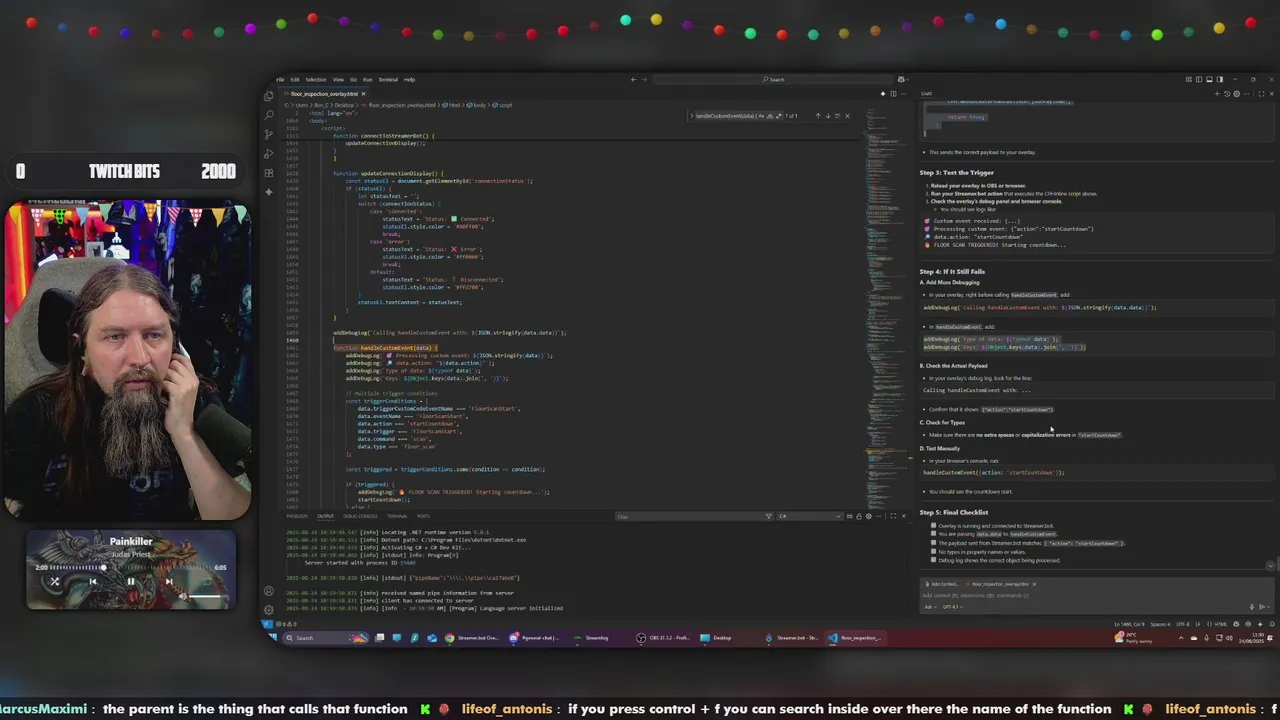
Task: Open the Windows Start button
Action: (x=272, y=637)
